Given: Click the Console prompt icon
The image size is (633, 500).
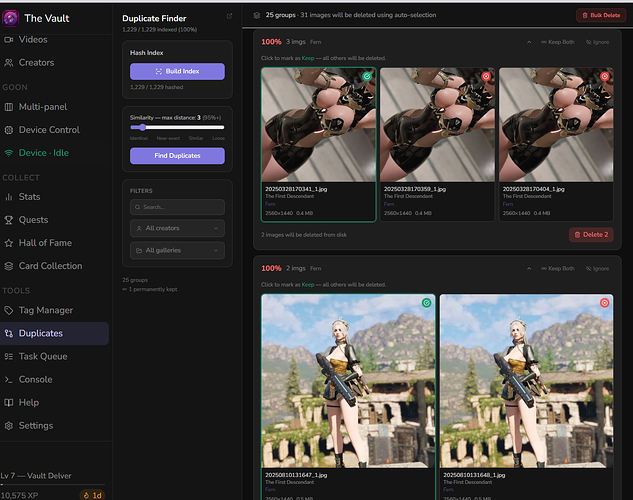Looking at the screenshot, I should 8,379.
